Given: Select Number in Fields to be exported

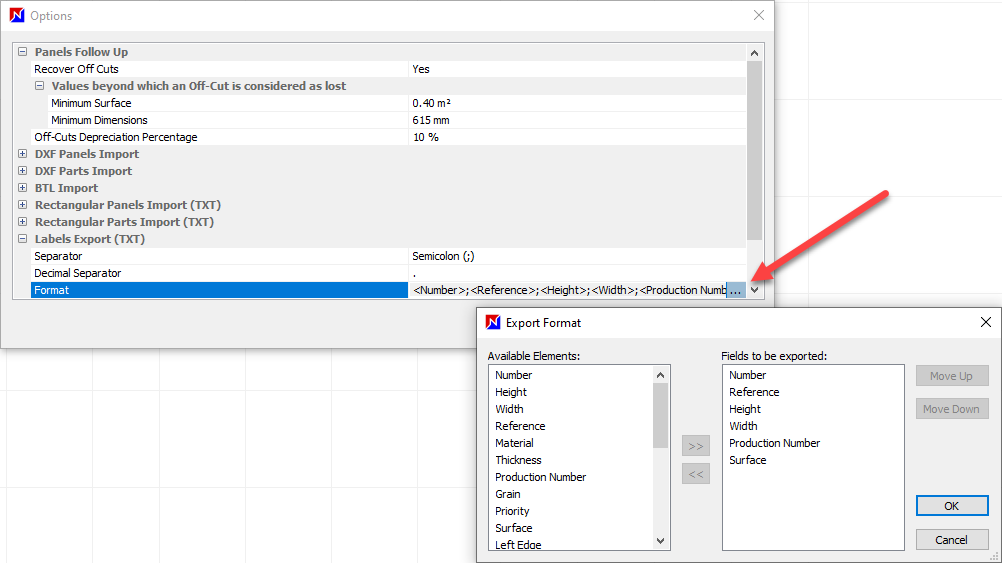Looking at the screenshot, I should 748,375.
